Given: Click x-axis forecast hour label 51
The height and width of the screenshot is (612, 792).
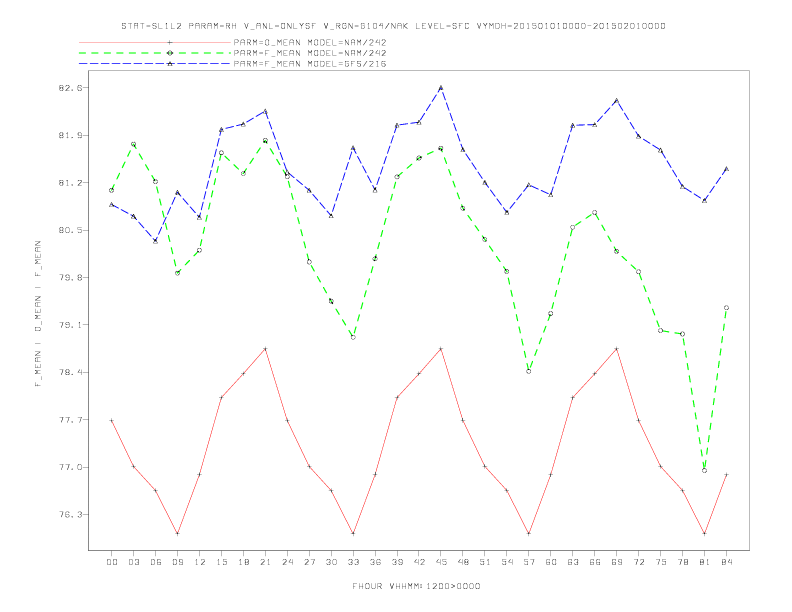Looking at the screenshot, I should [485, 562].
